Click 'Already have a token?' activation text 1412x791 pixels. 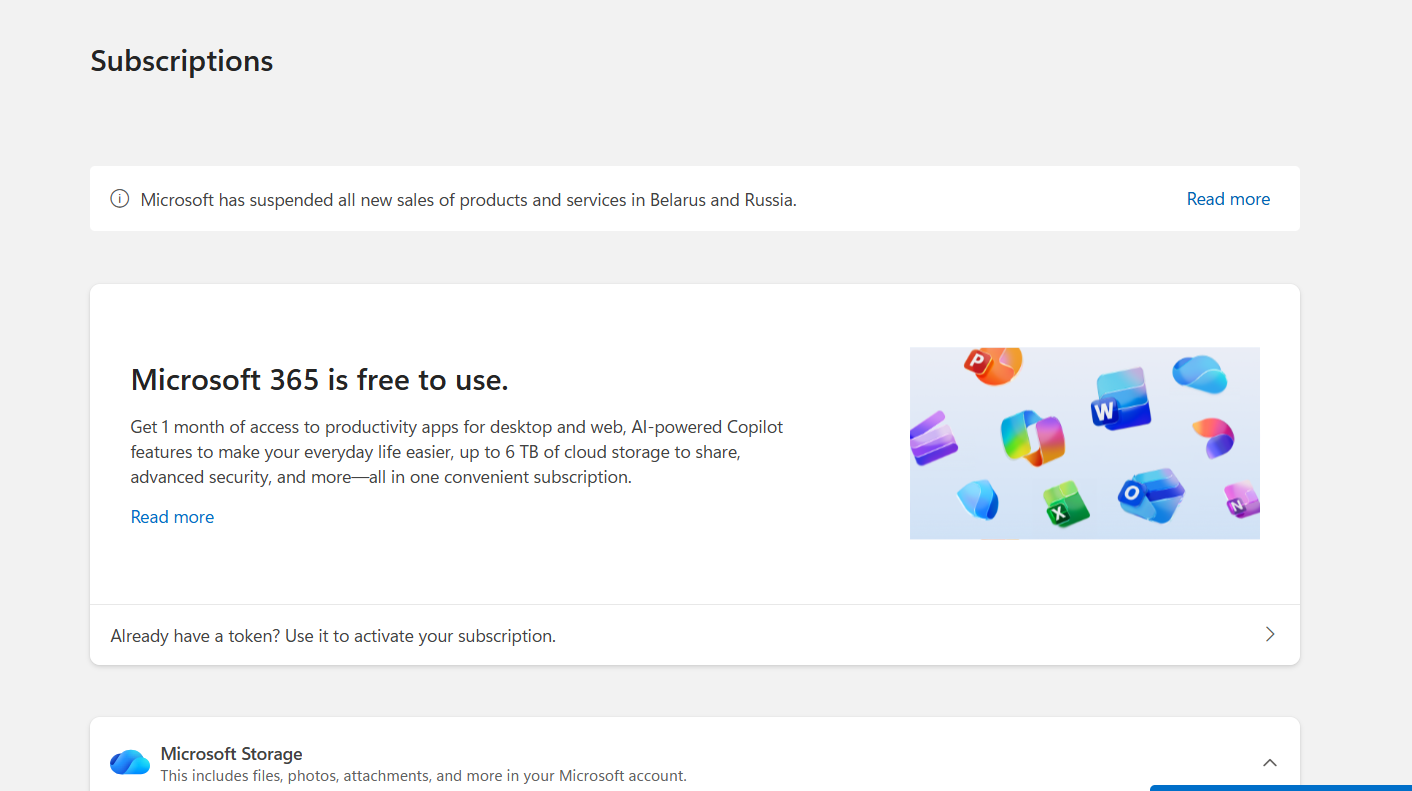pos(333,636)
